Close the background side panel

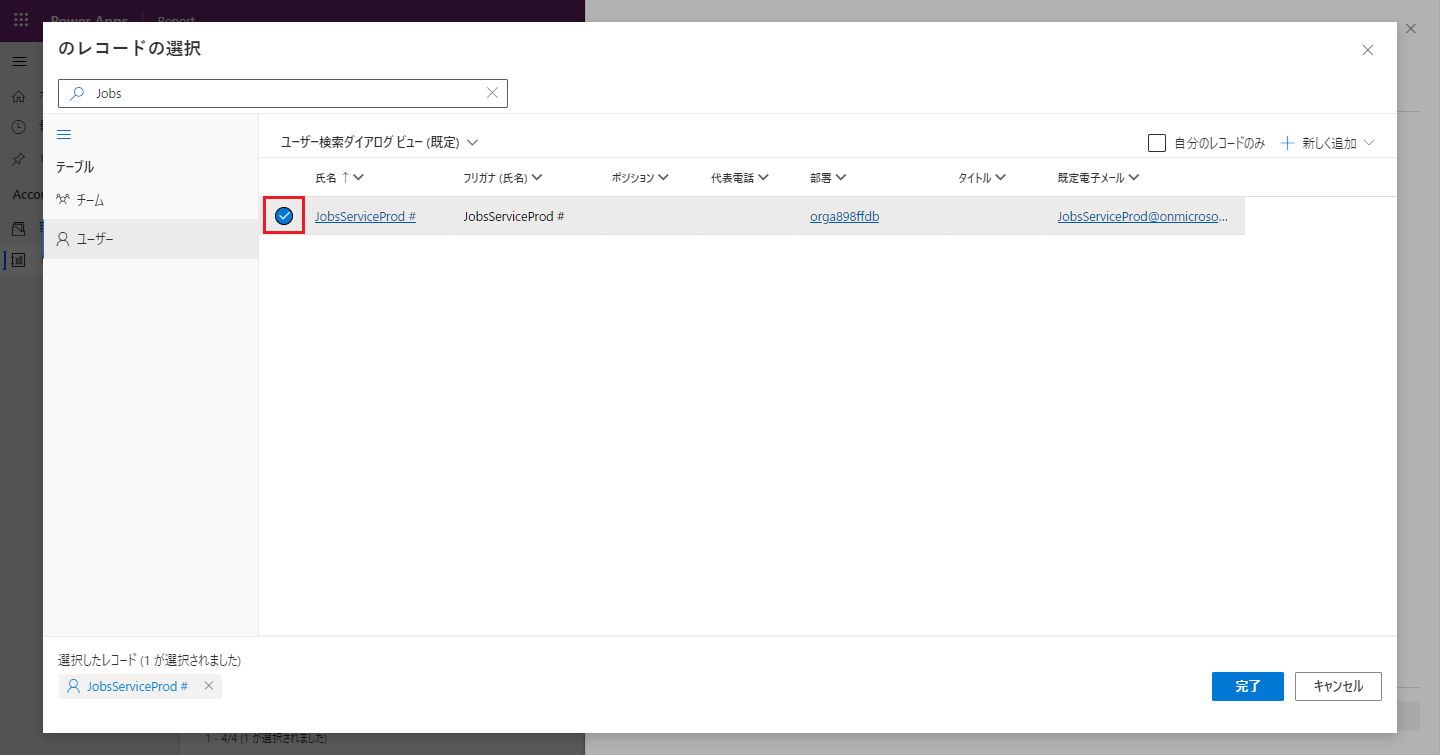tap(1411, 29)
